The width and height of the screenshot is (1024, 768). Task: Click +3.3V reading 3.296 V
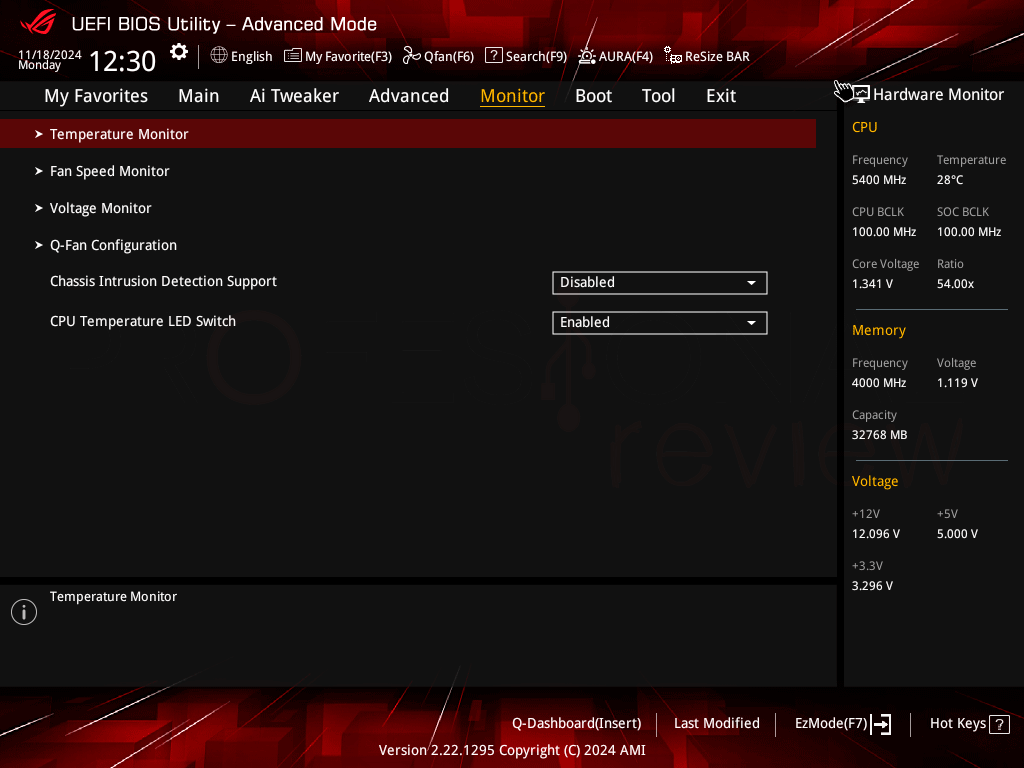(x=872, y=586)
